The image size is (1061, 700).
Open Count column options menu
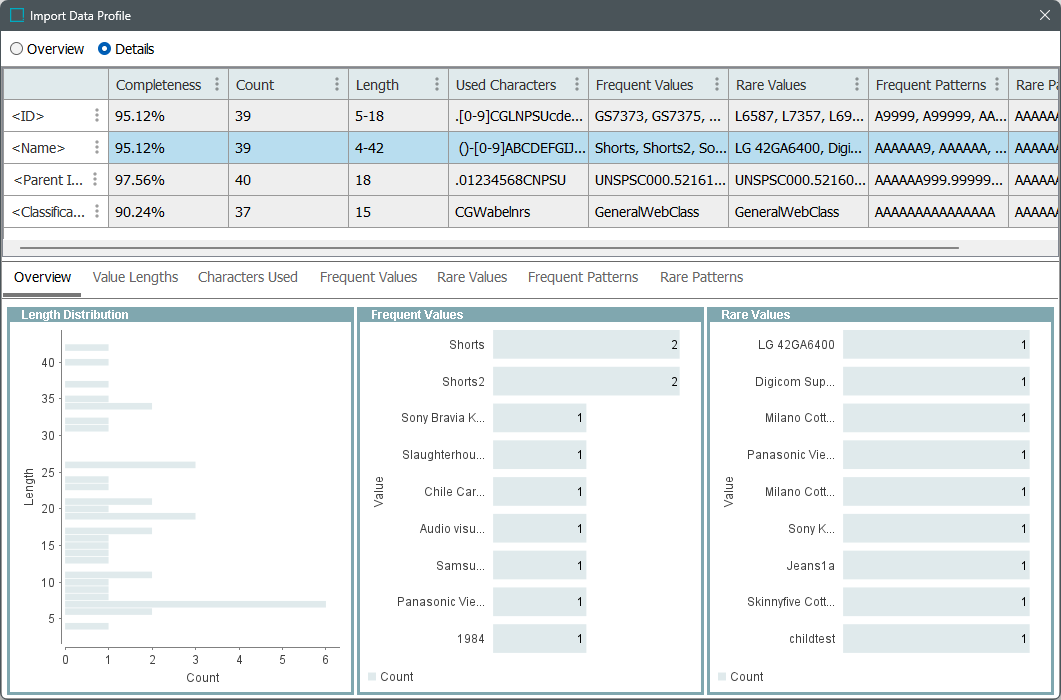coord(336,84)
